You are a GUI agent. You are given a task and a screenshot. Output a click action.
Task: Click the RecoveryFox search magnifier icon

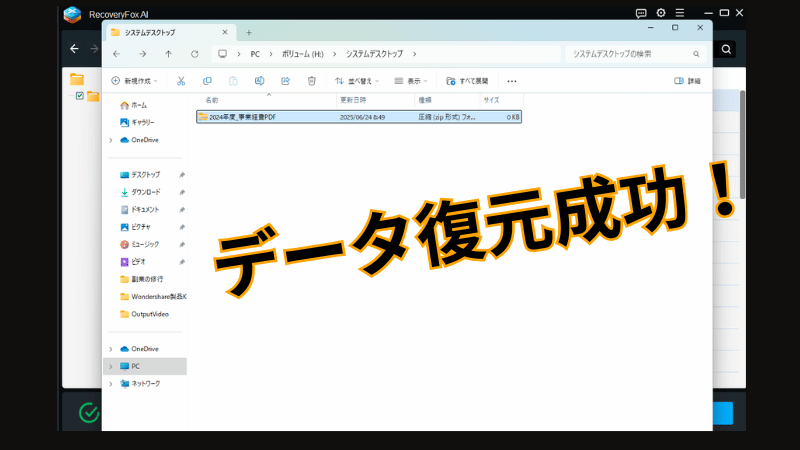pyautogui.click(x=727, y=48)
